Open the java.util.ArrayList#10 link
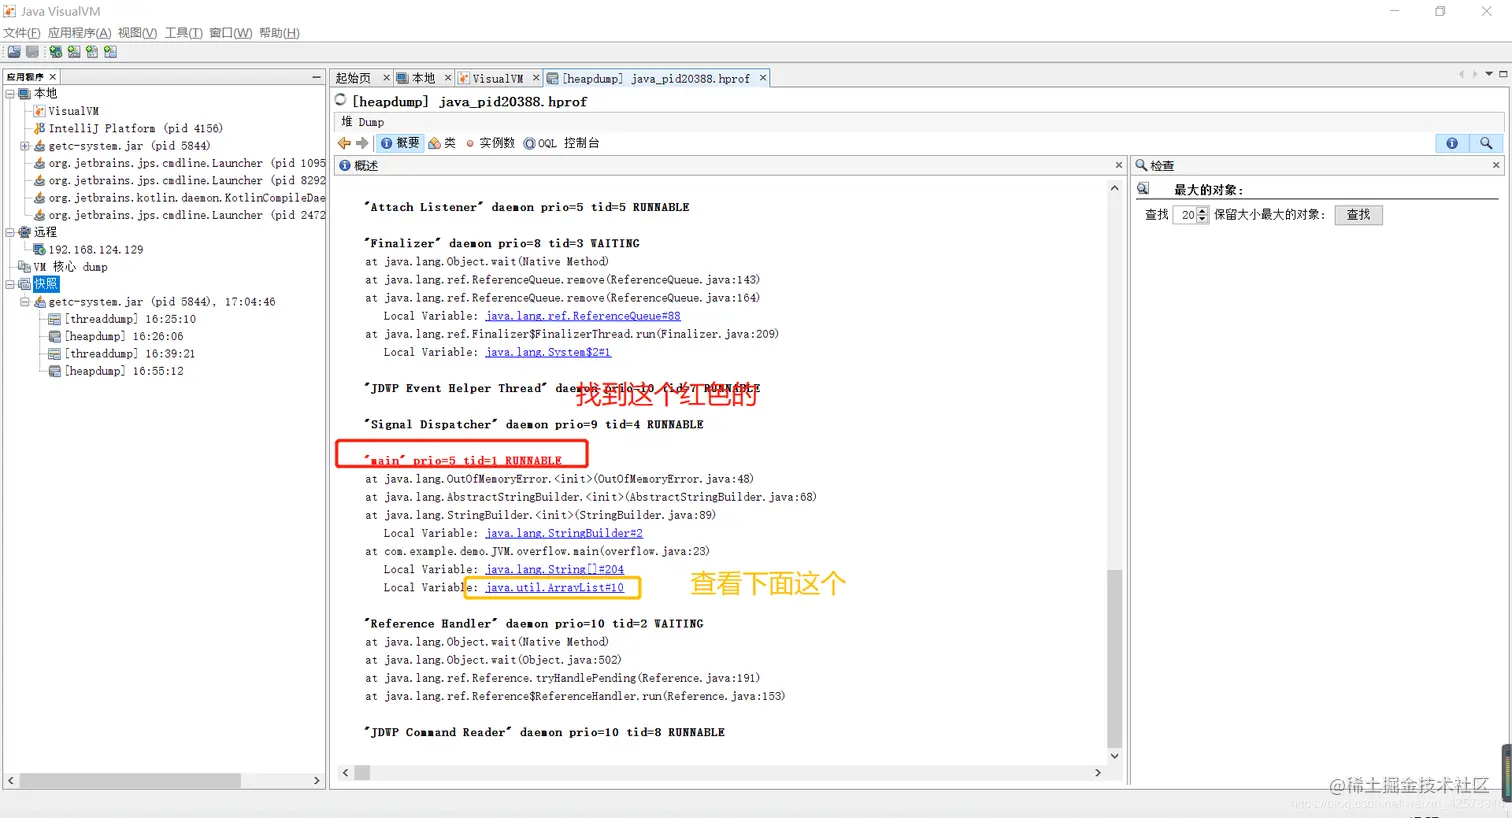This screenshot has height=818, width=1512. pos(555,588)
